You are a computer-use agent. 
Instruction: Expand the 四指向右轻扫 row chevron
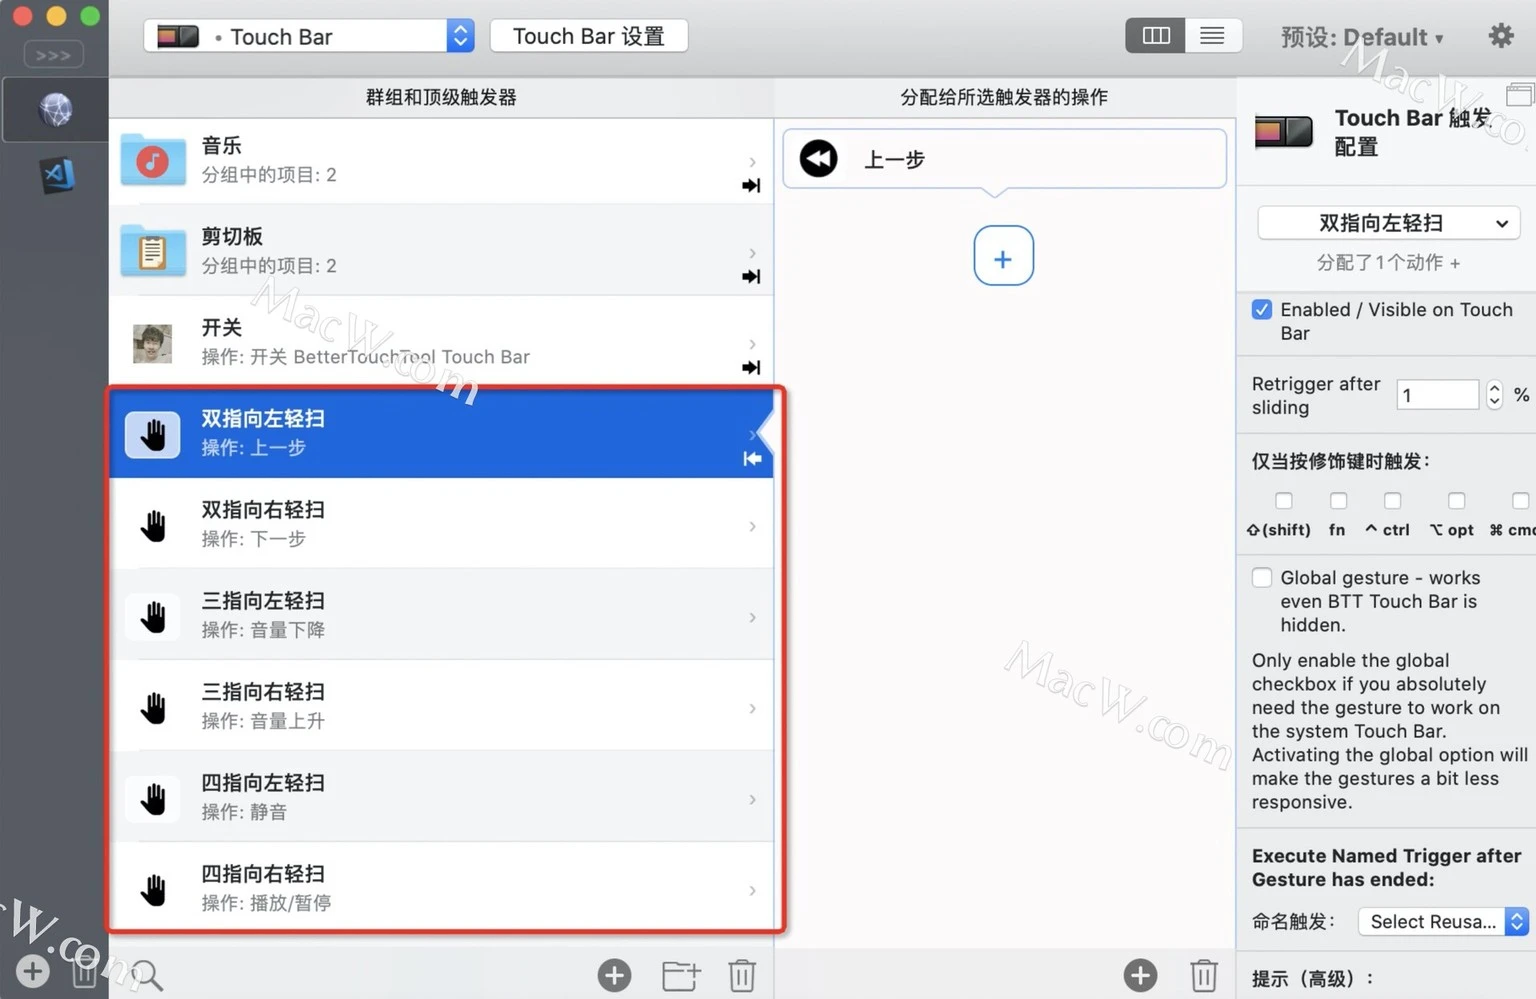pos(752,890)
